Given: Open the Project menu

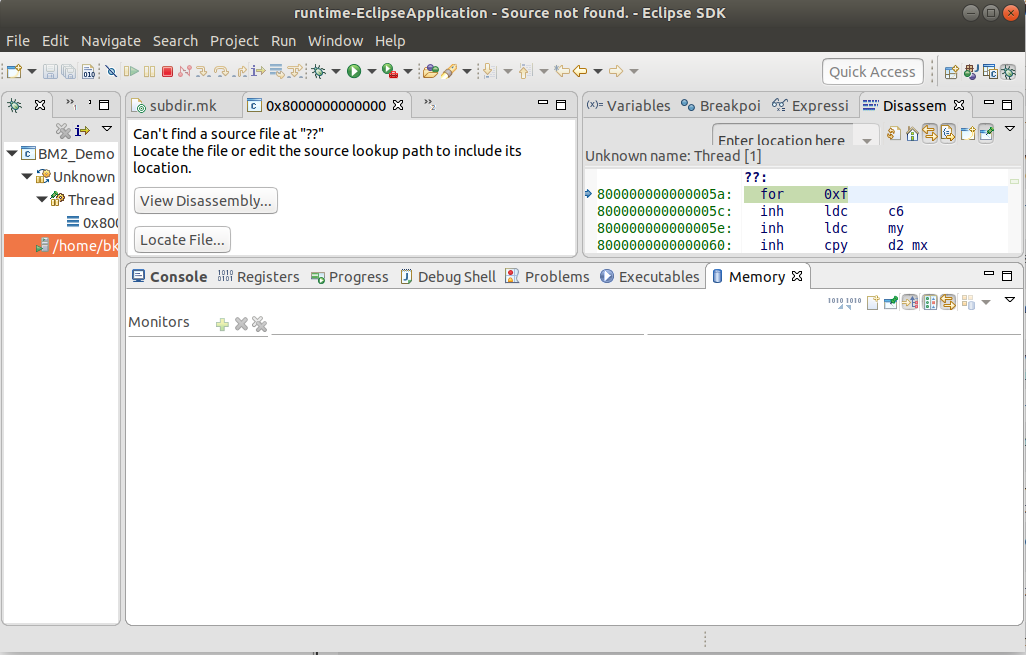Looking at the screenshot, I should (x=234, y=41).
